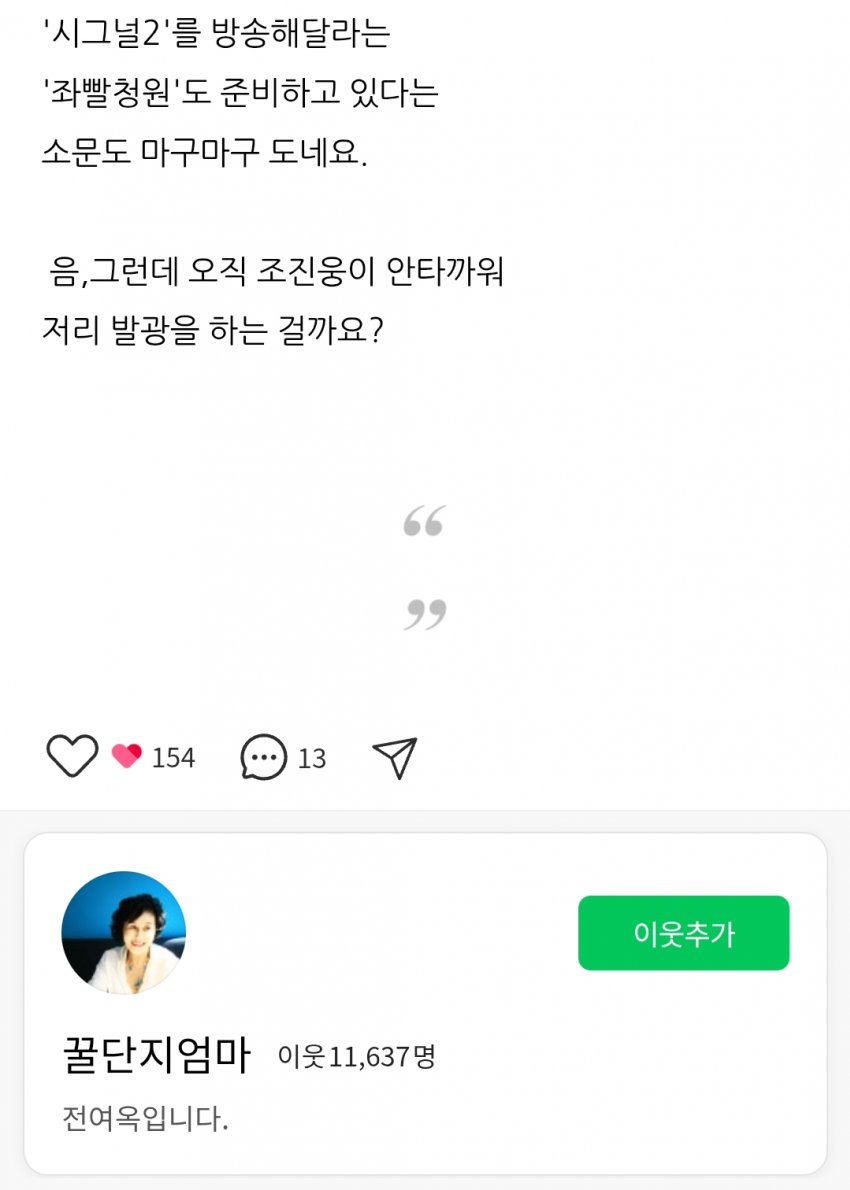850x1190 pixels.
Task: Click the closing quotation mark graphic
Action: click(425, 613)
